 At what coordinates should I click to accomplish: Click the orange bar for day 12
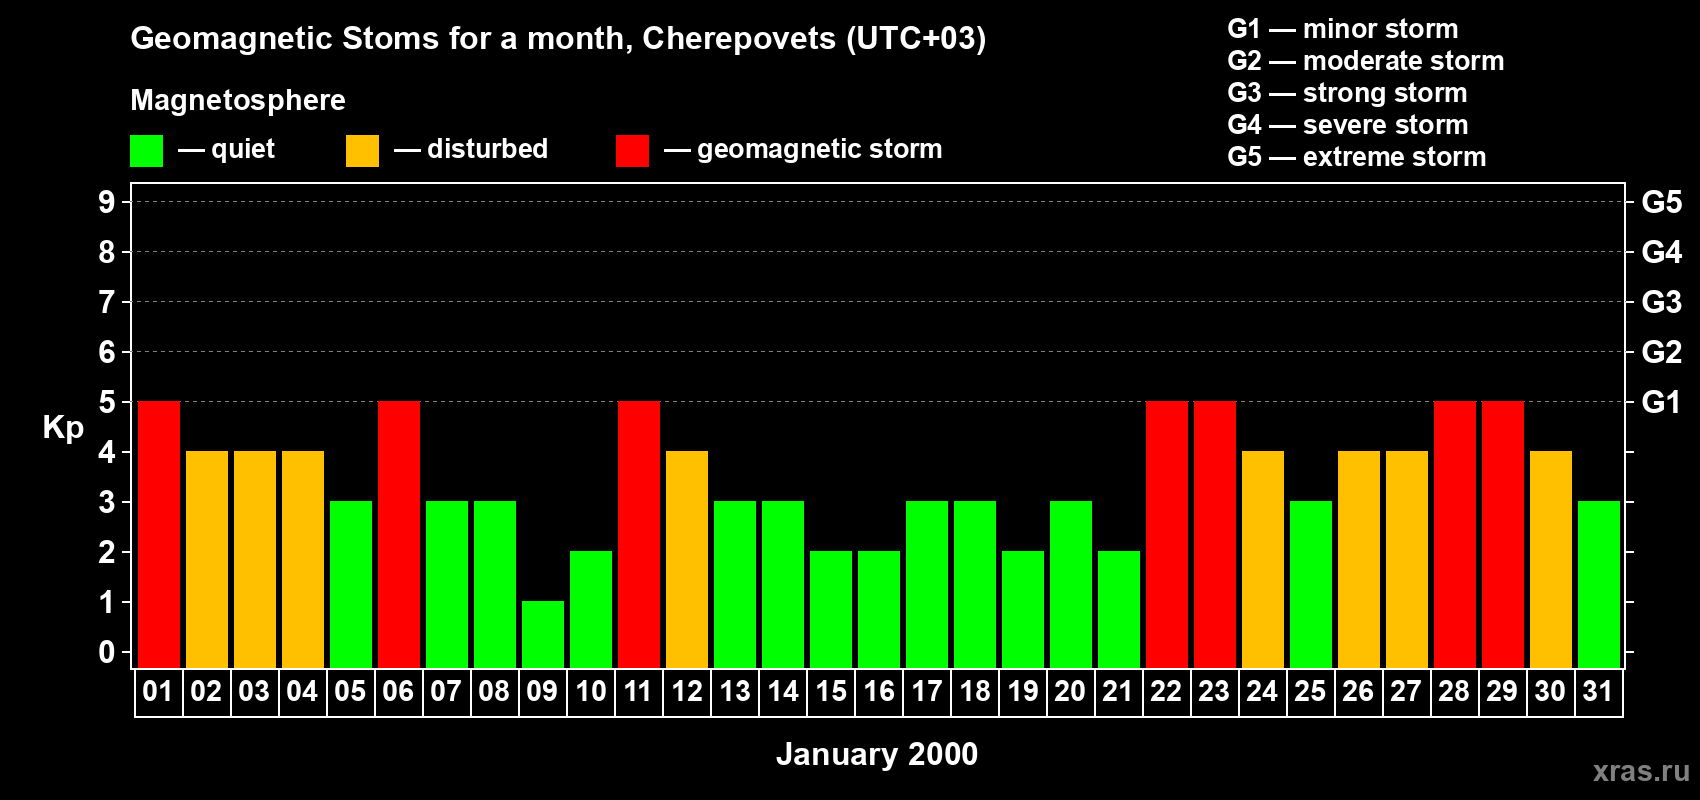(x=687, y=559)
